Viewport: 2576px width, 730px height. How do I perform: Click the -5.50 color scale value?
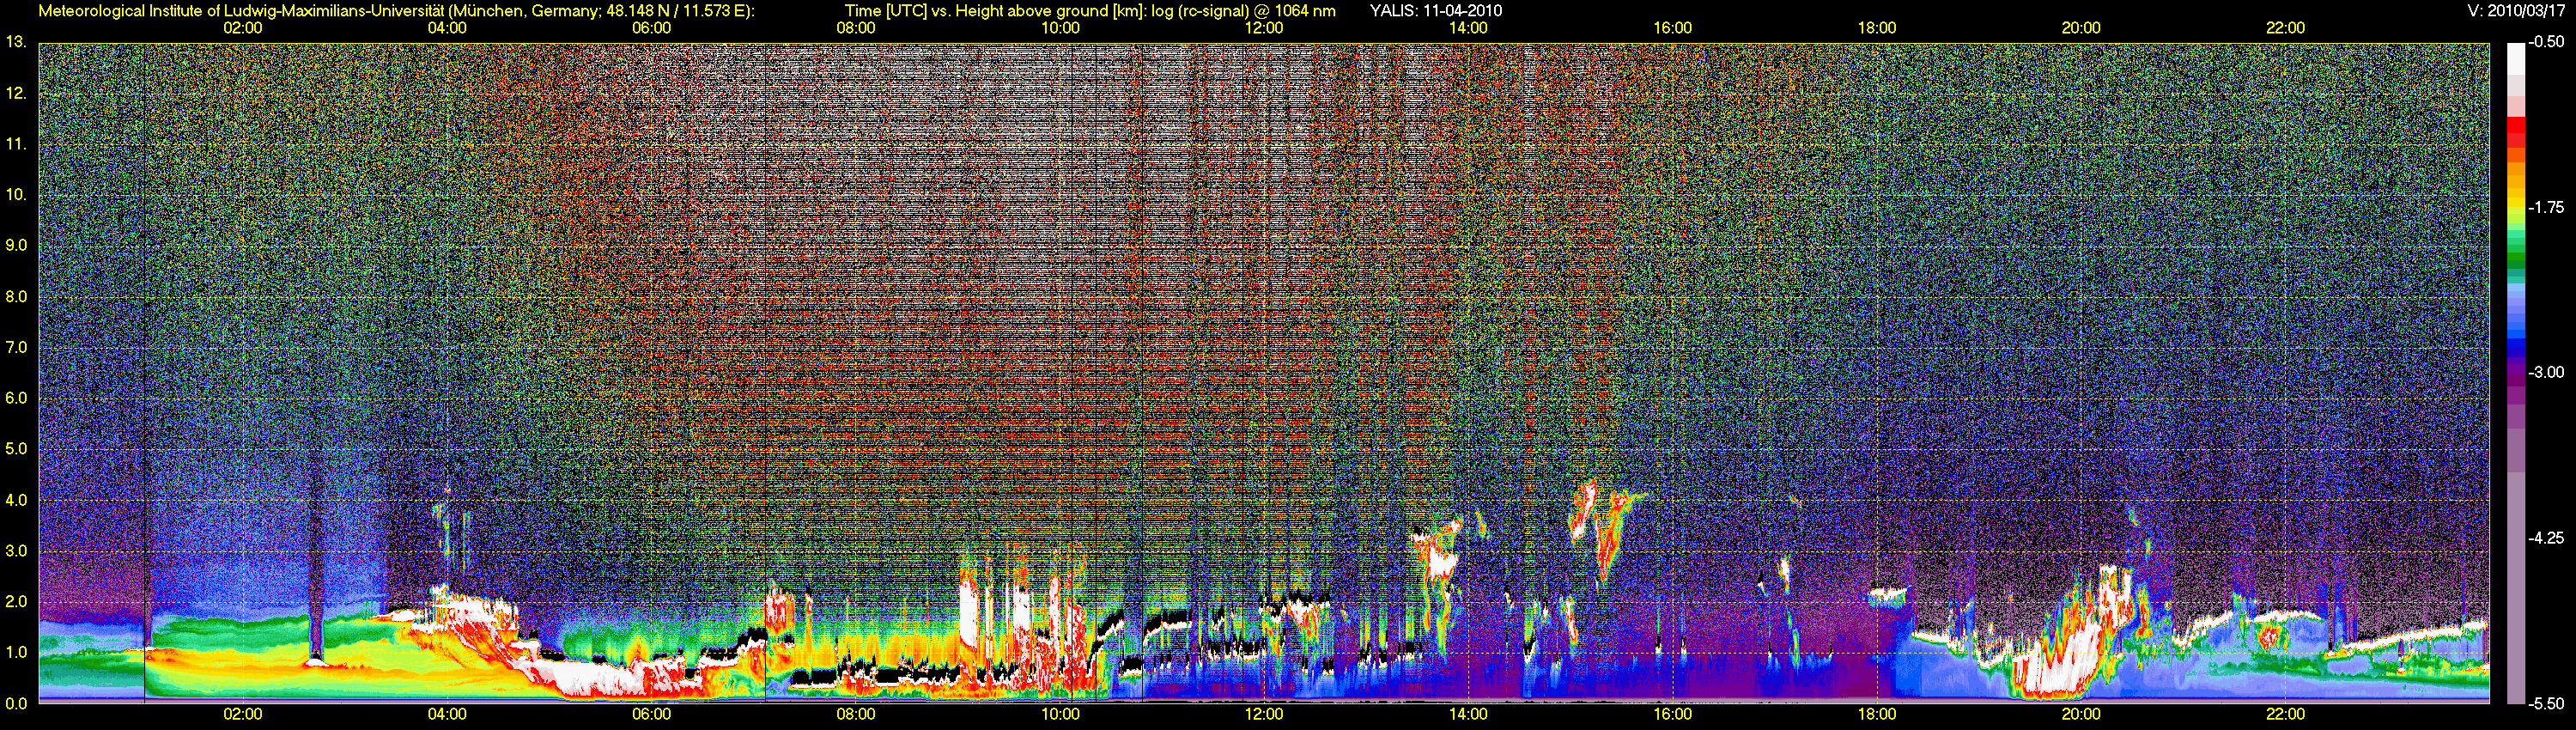coord(2546,703)
